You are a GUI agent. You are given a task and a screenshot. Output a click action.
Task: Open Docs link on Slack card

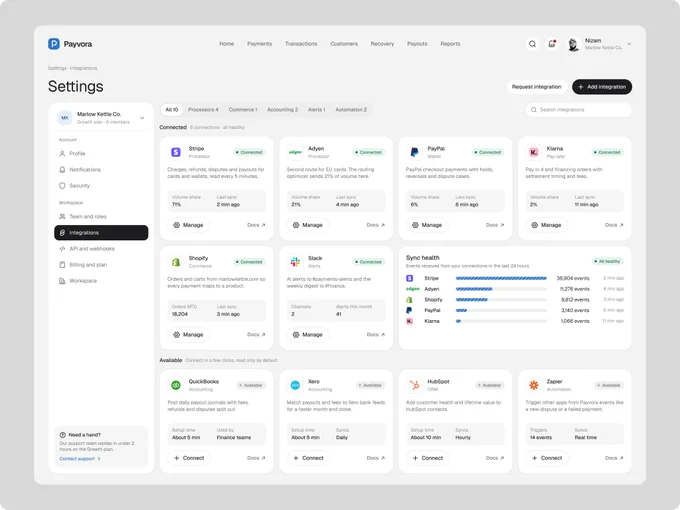pyautogui.click(x=376, y=335)
